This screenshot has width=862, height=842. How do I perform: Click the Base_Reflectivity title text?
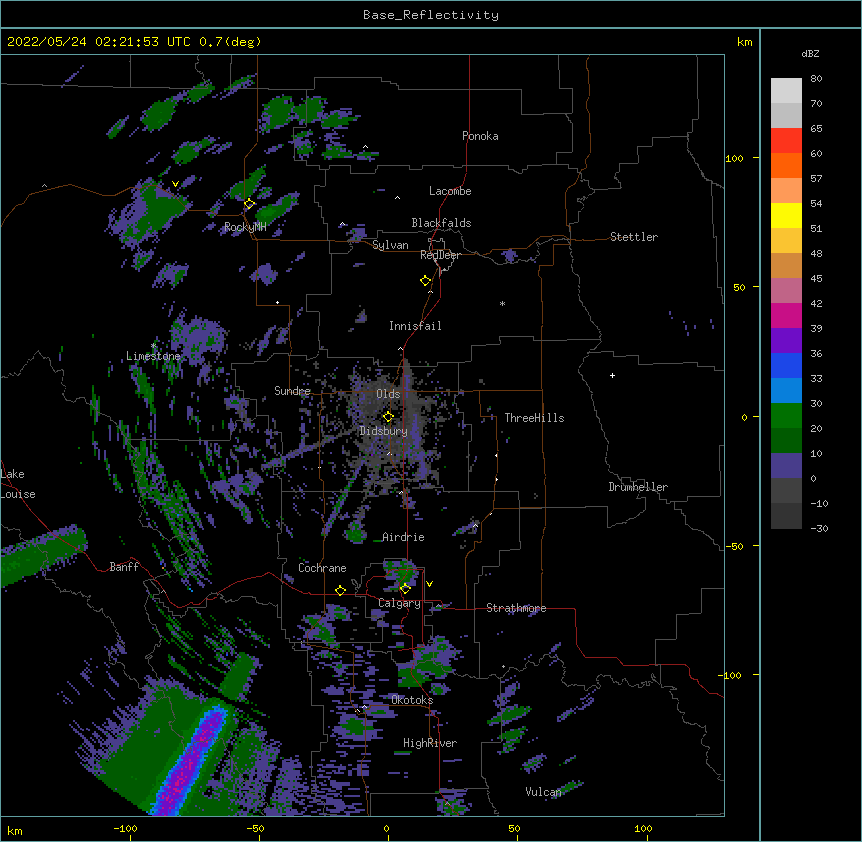click(431, 15)
